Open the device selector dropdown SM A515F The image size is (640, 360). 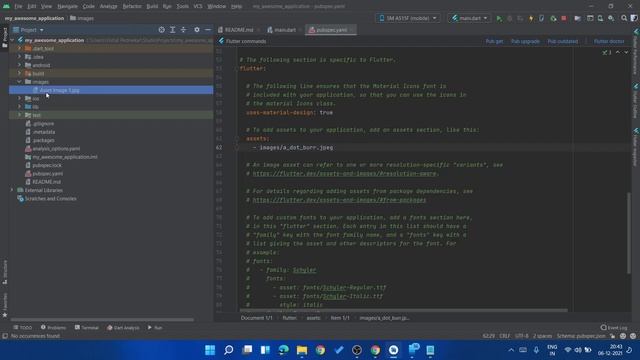(x=407, y=18)
